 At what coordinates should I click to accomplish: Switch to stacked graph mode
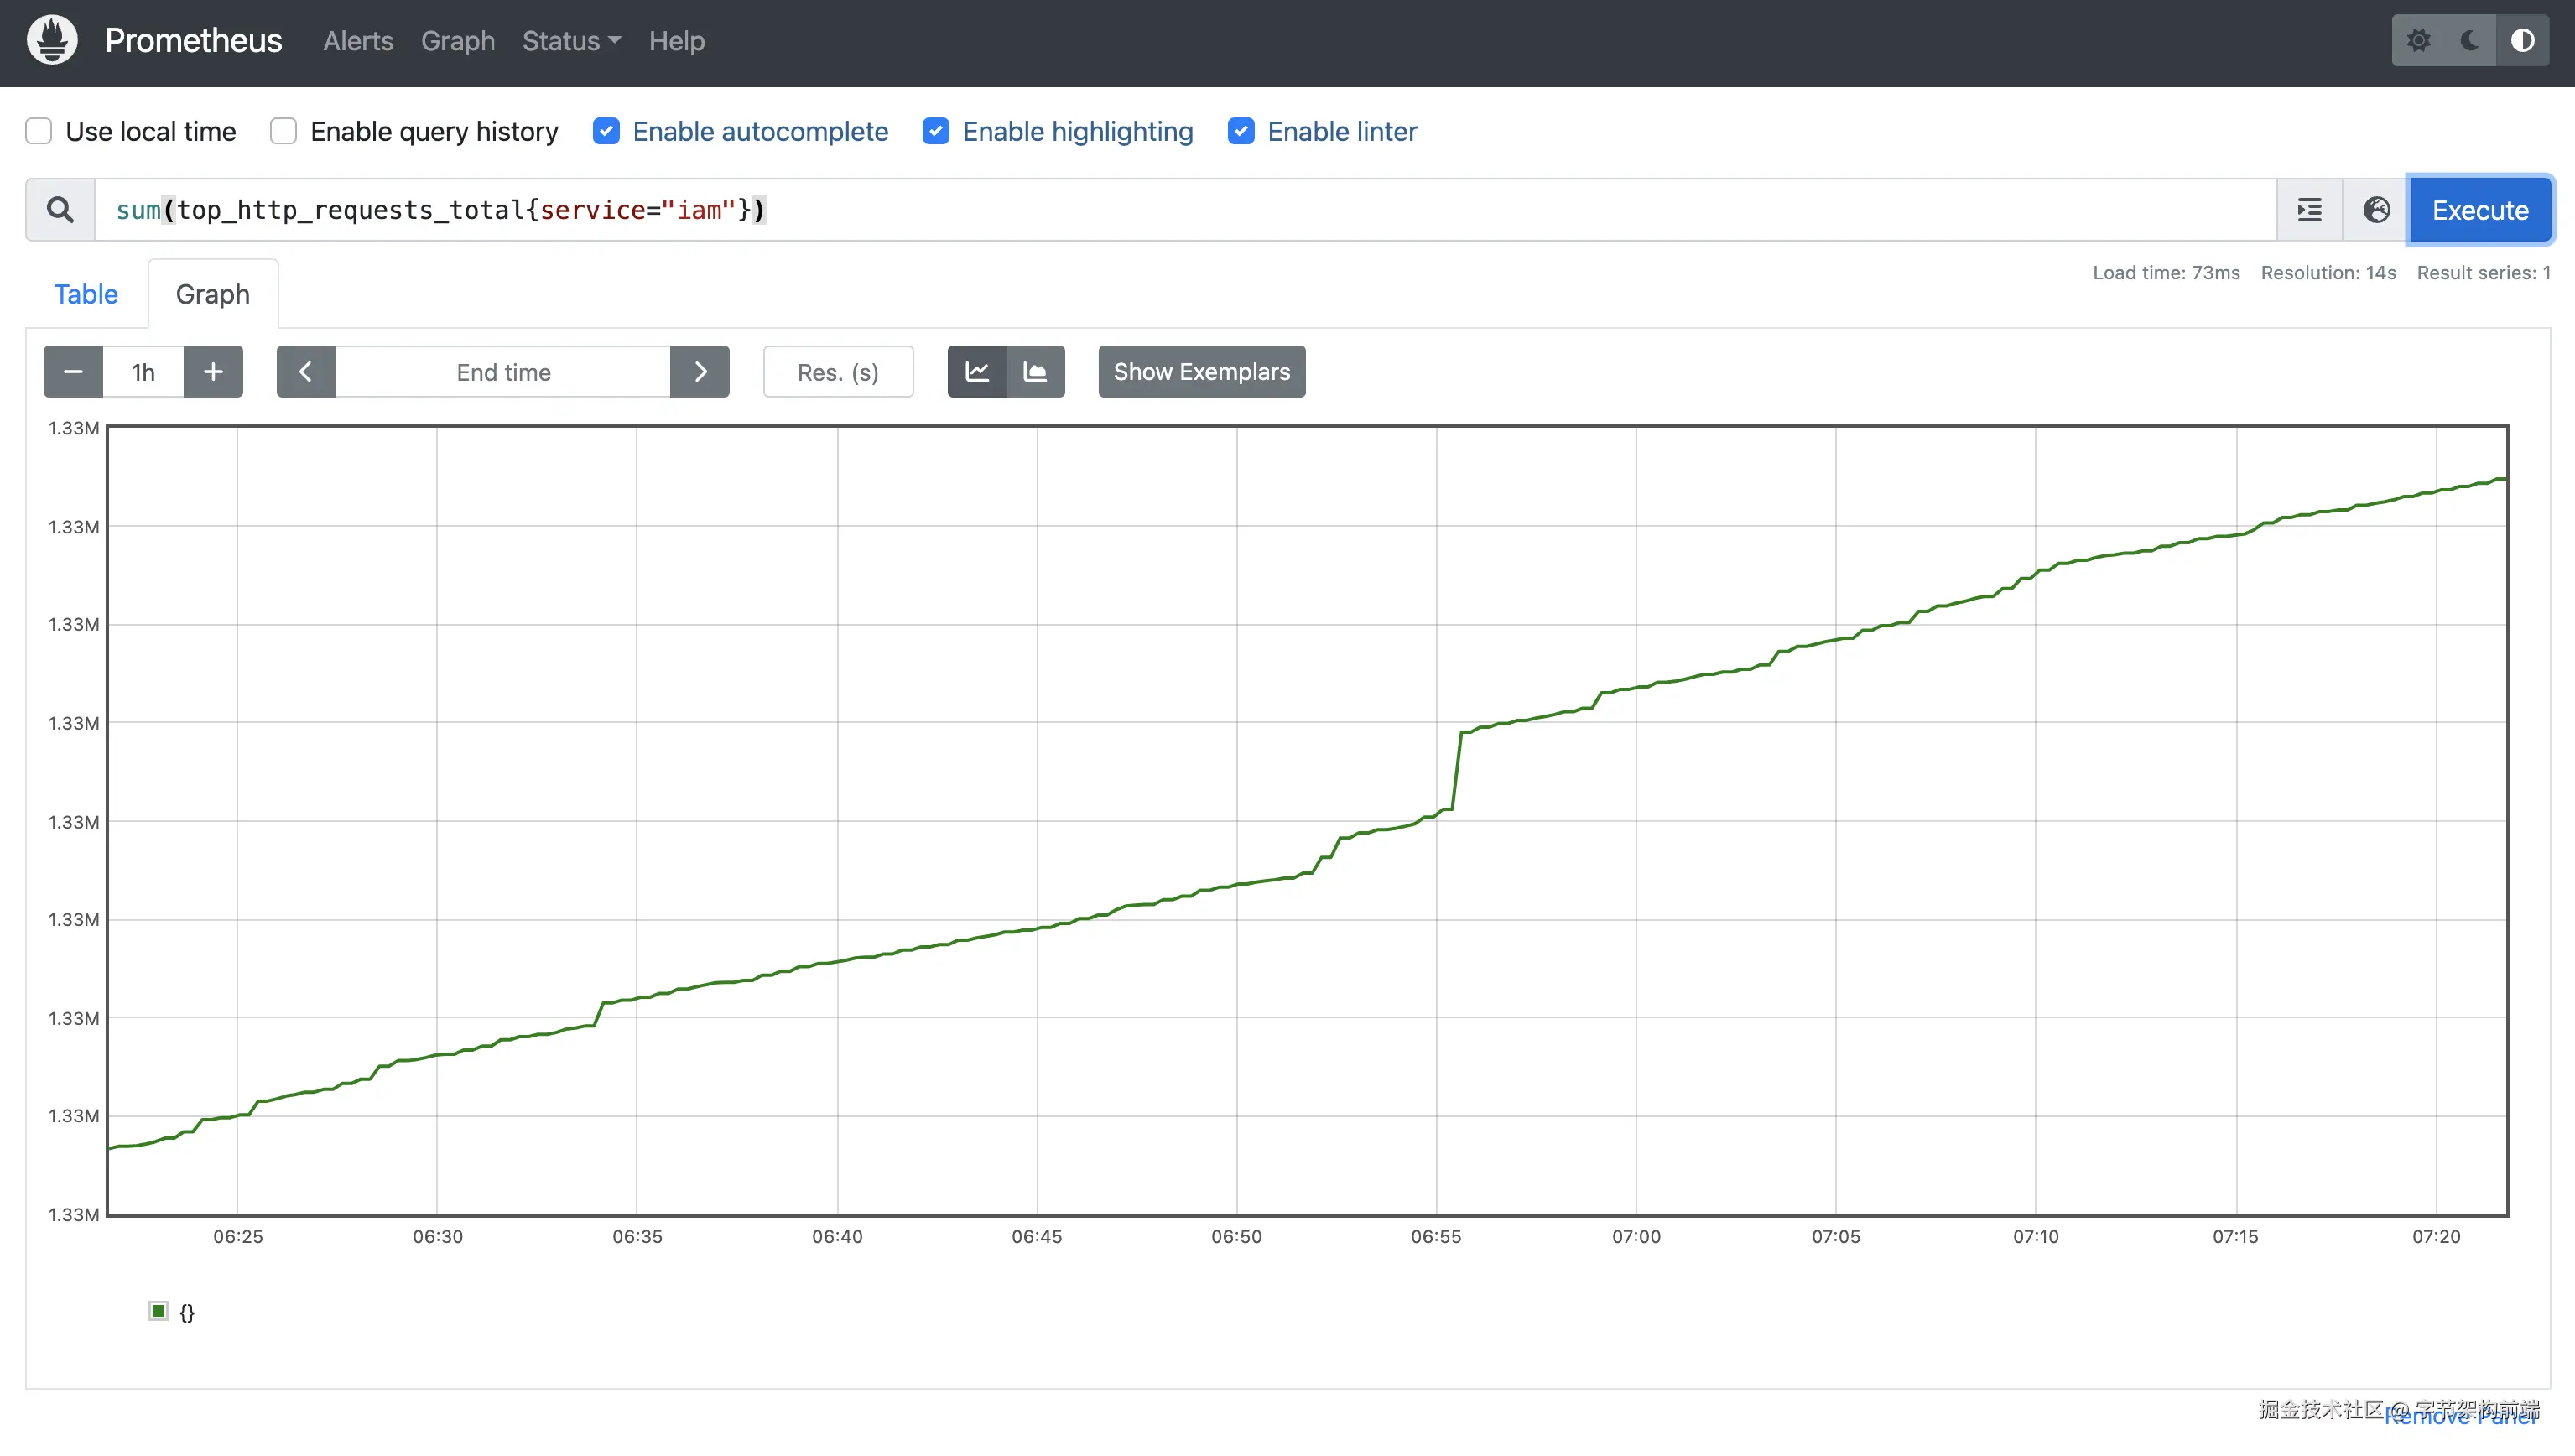click(x=1035, y=372)
